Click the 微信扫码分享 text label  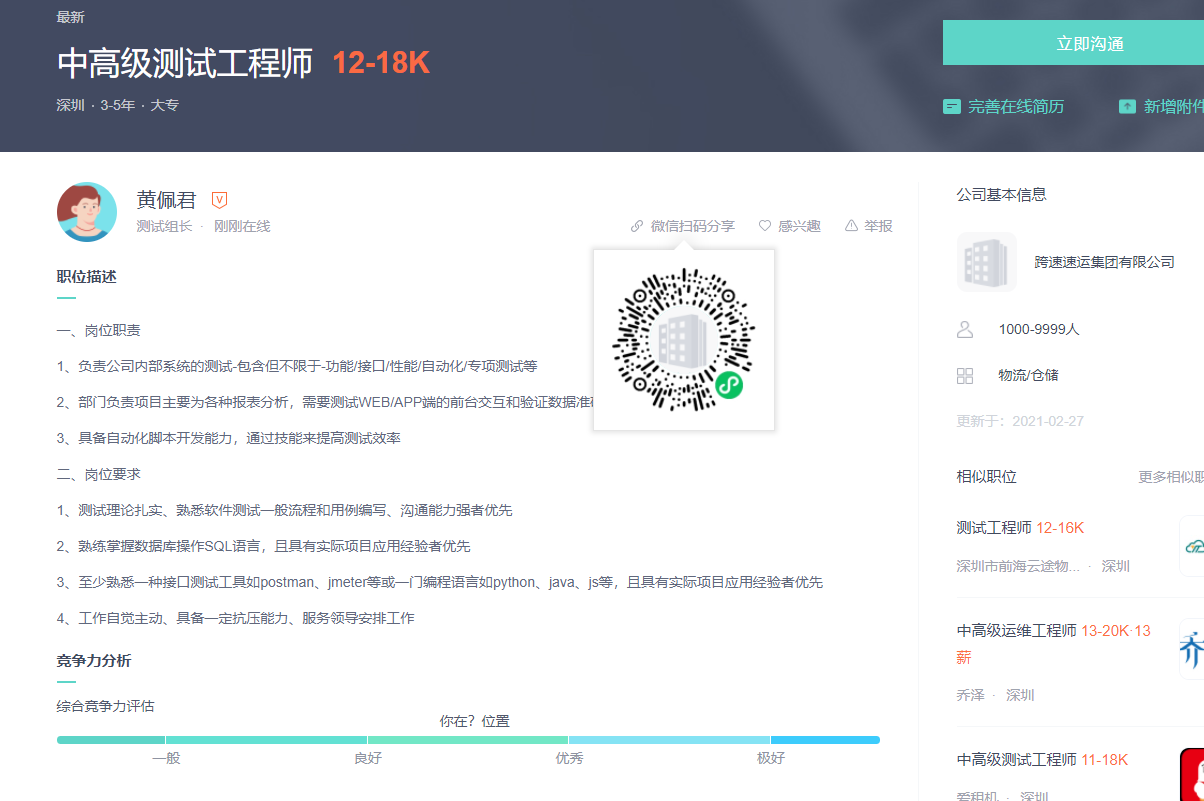(692, 226)
